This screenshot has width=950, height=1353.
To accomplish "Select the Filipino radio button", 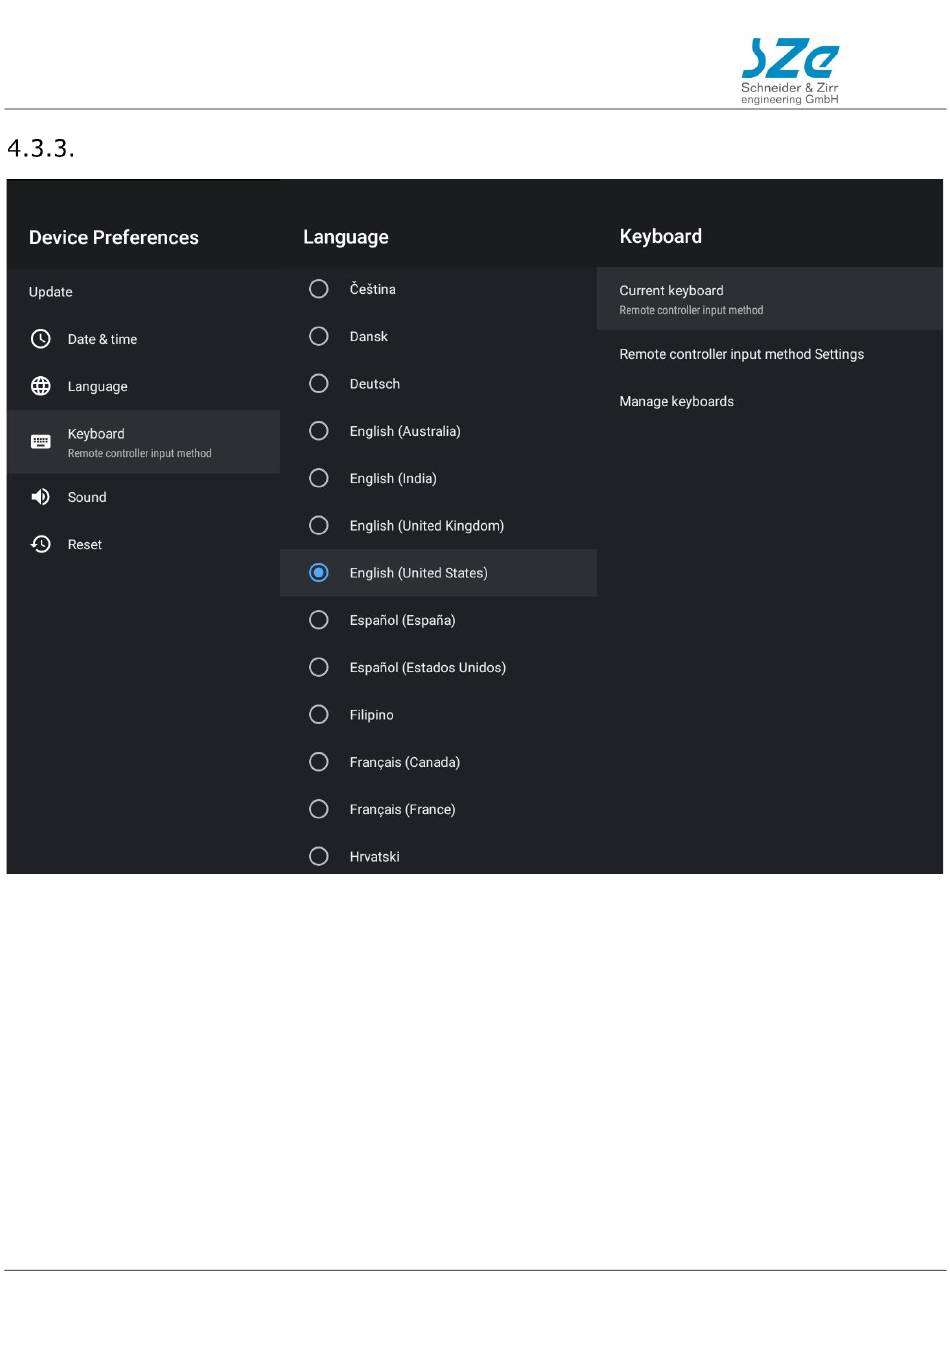I will (319, 715).
